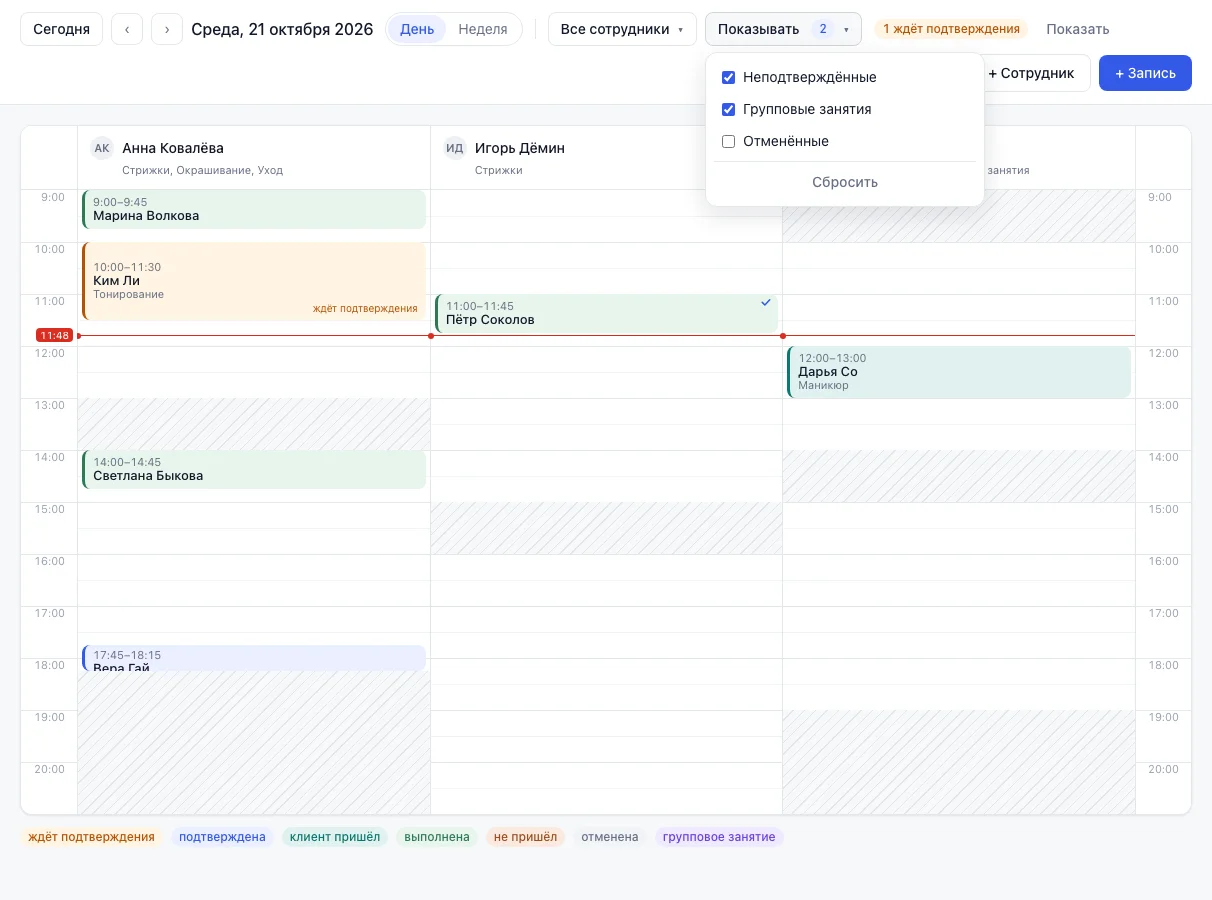Switch to the Неделя view

point(483,29)
